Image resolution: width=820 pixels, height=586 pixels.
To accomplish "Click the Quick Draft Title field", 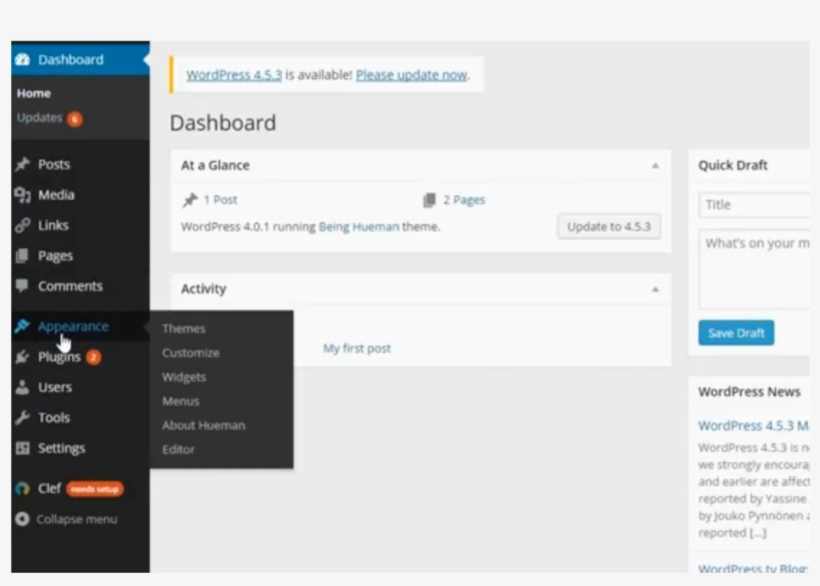I will [754, 204].
